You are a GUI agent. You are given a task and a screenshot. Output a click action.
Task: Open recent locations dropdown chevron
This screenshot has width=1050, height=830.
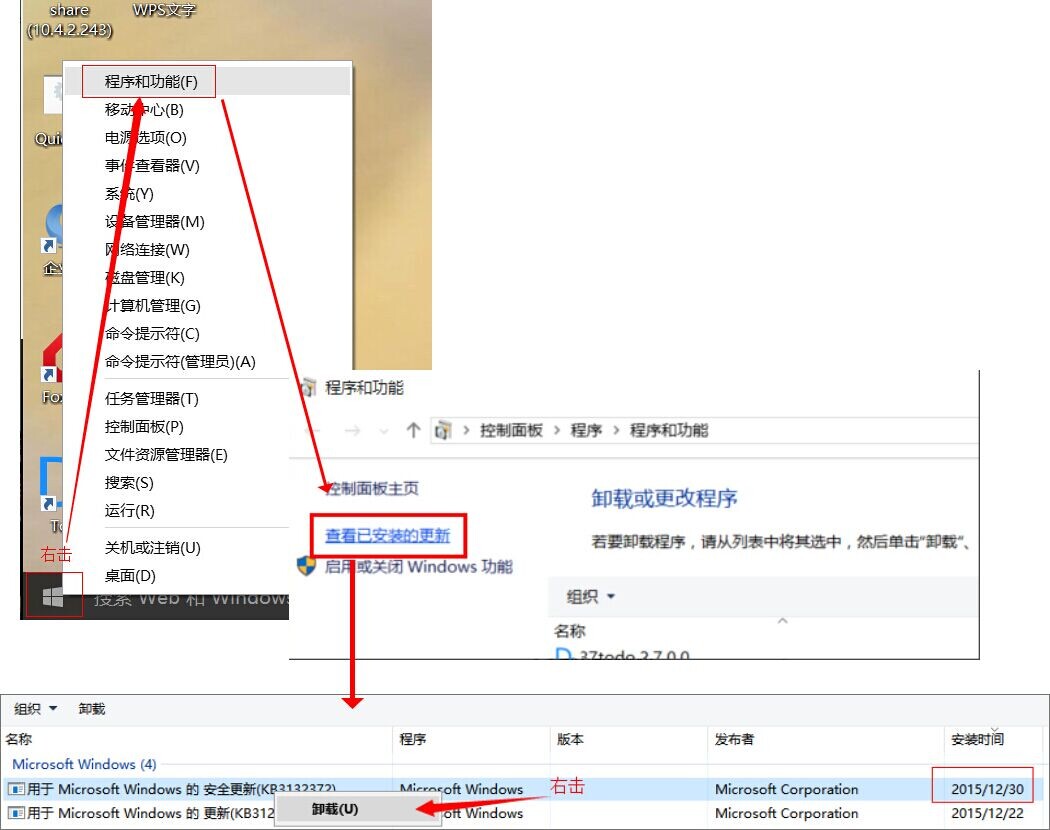point(384,431)
